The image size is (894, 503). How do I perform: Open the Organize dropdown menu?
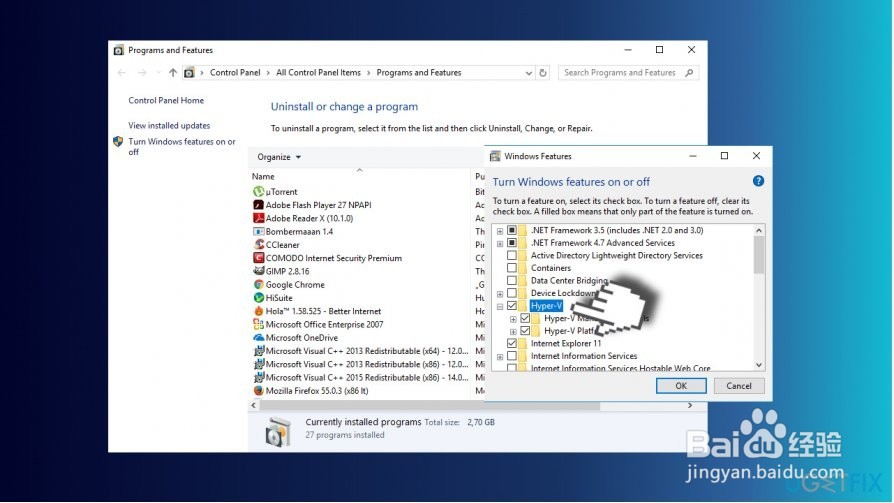coord(279,157)
